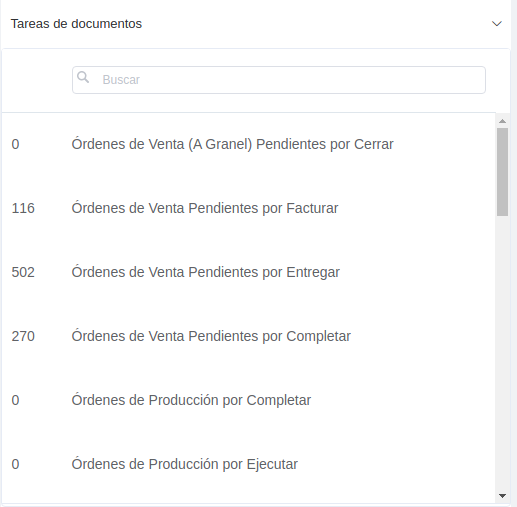The width and height of the screenshot is (517, 507).
Task: Click the count 502 for Pendientes por Entregar
Action: coord(23,272)
